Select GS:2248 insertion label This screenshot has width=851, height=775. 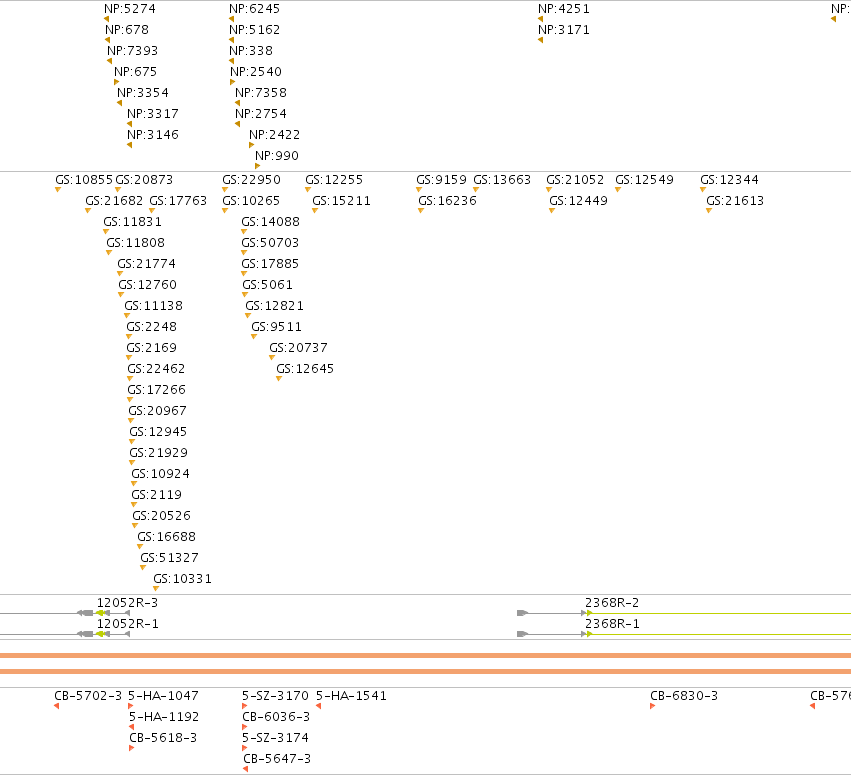152,327
